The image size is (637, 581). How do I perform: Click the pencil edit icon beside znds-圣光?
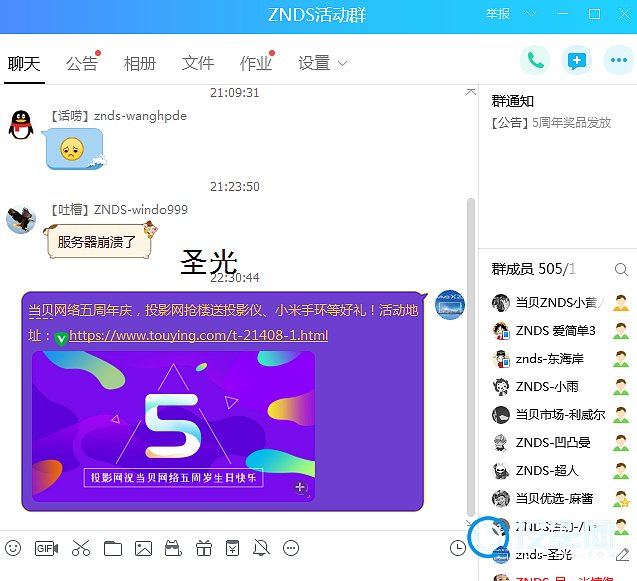(622, 555)
